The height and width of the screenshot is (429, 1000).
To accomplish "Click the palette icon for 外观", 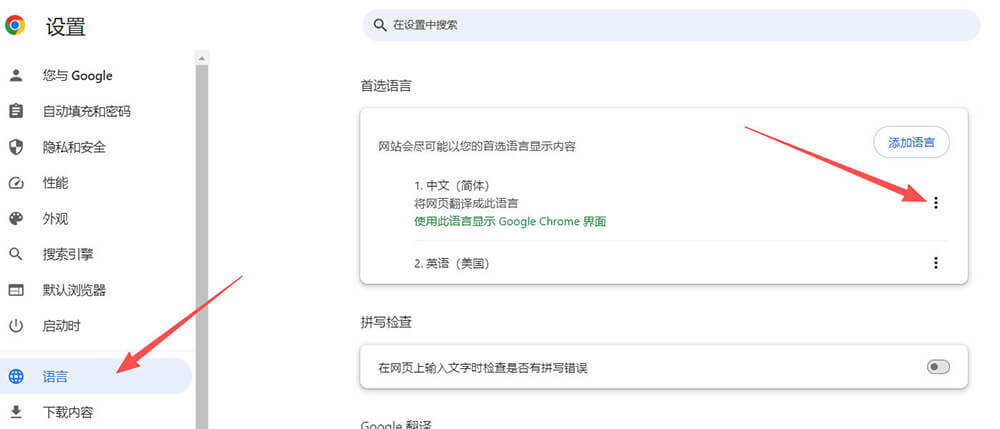I will (15, 219).
